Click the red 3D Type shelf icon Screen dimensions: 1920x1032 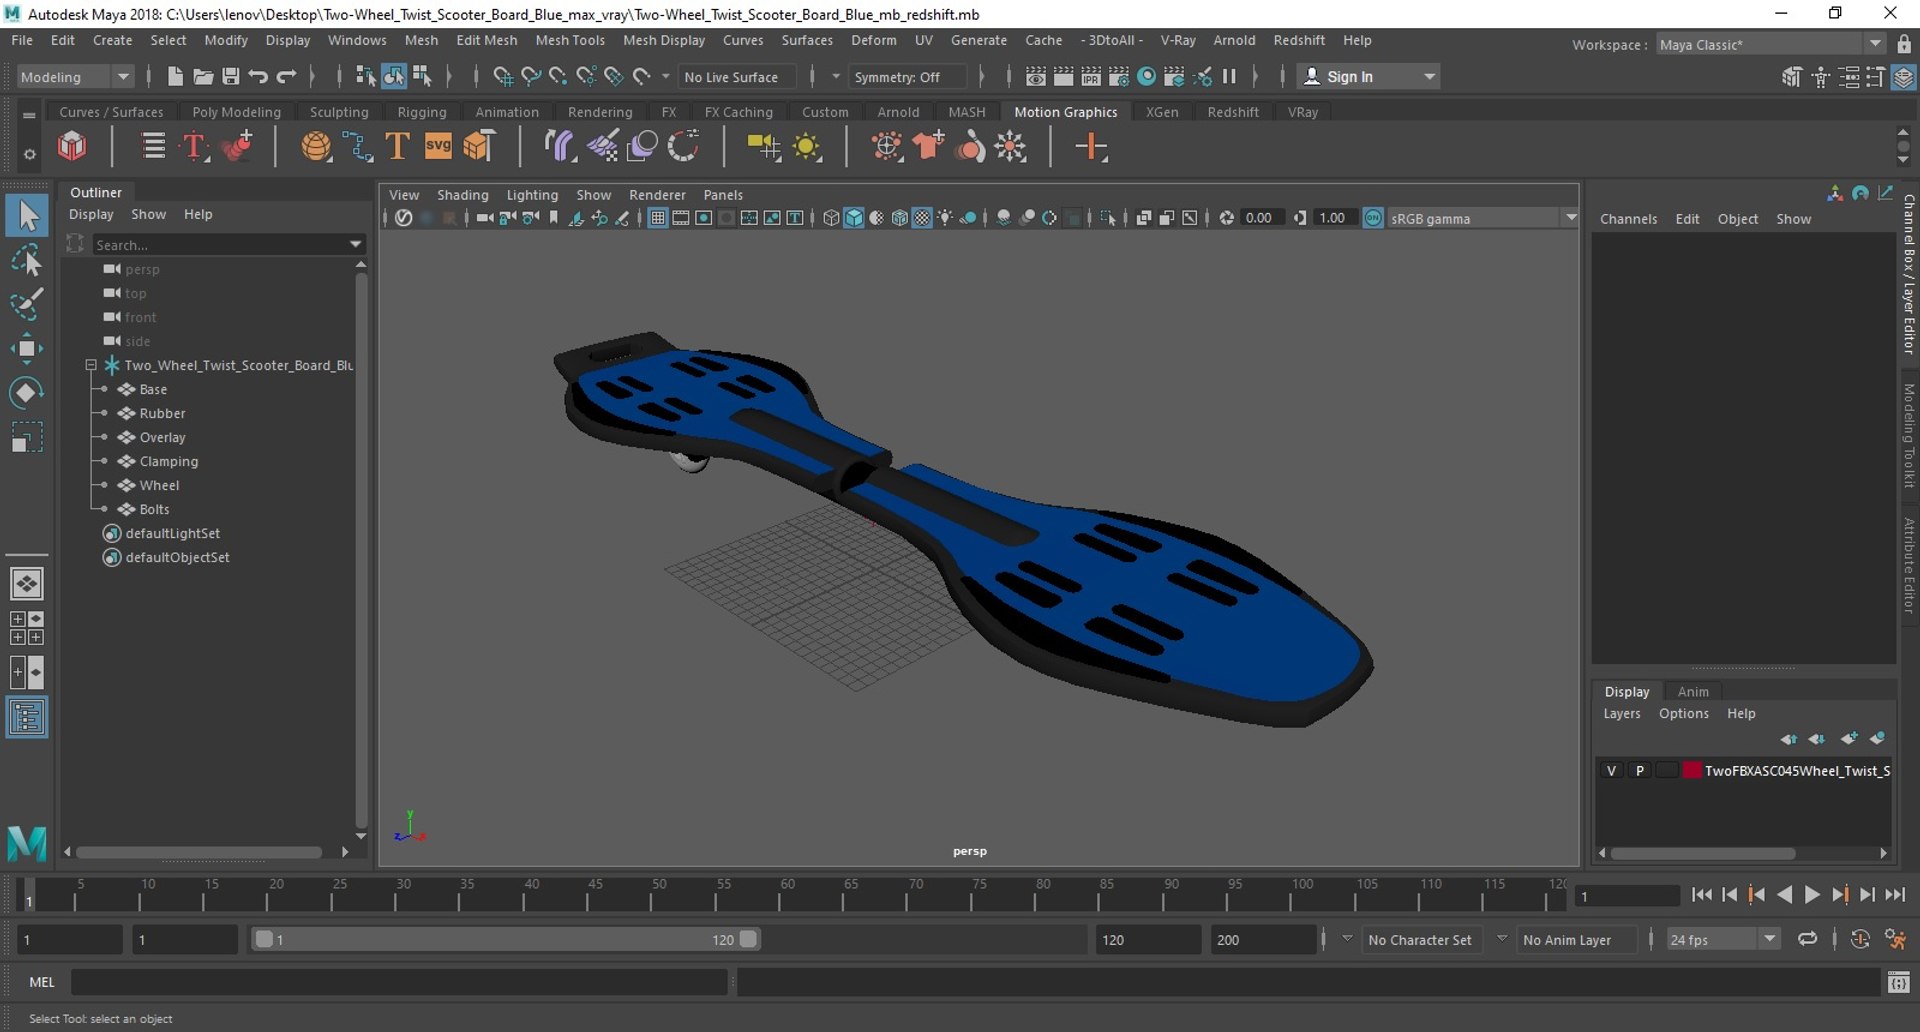coord(194,147)
